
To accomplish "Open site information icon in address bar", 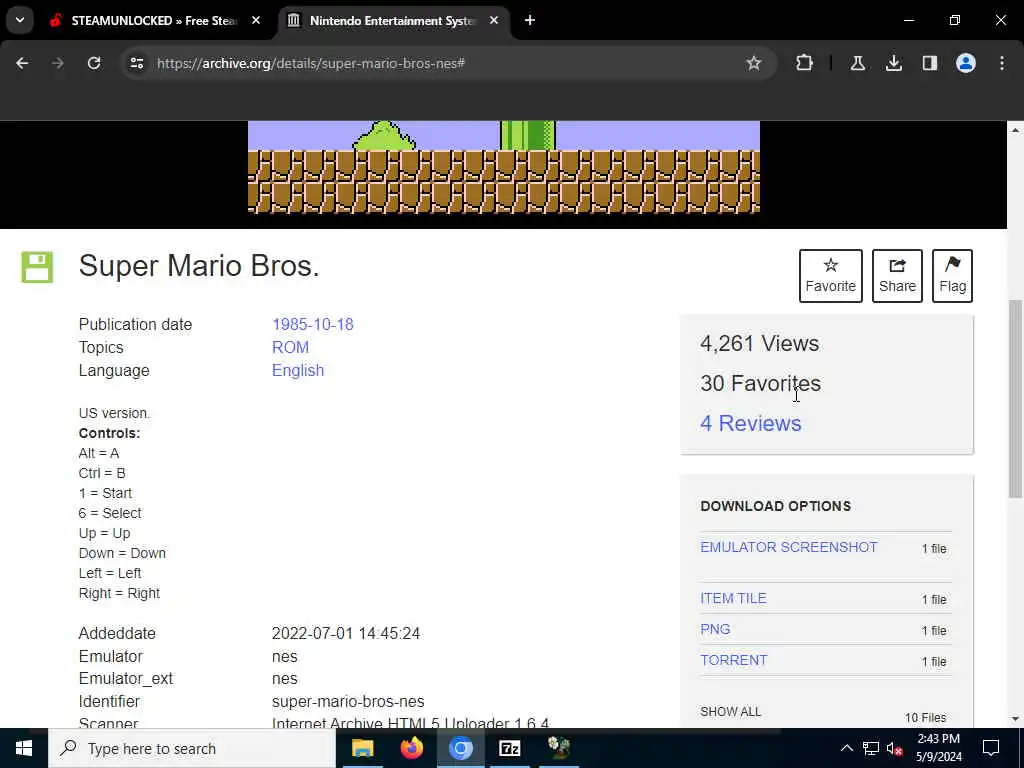I will pos(136,63).
